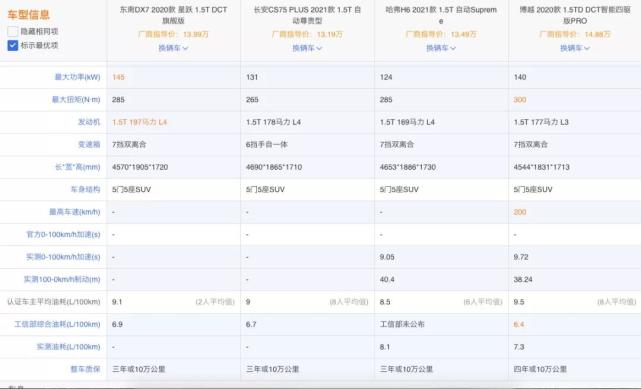641x389 pixels.
Task: Click the 认证车主平均油耗 row label
Action: point(54,302)
